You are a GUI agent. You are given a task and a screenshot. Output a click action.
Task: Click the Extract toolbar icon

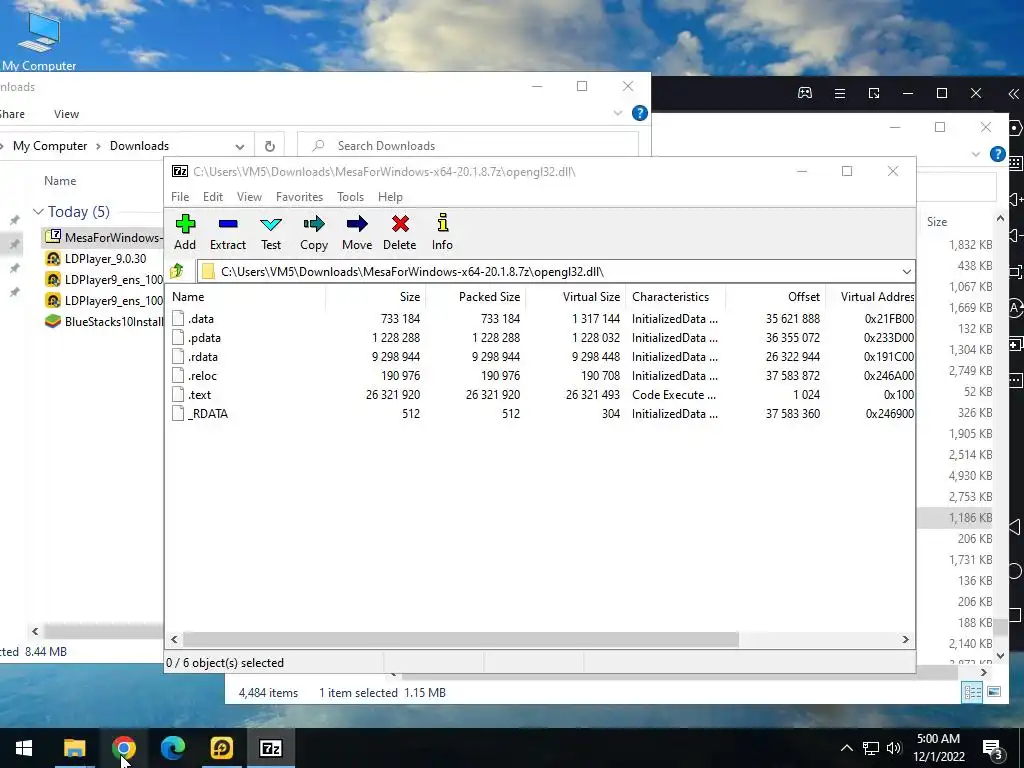[227, 232]
